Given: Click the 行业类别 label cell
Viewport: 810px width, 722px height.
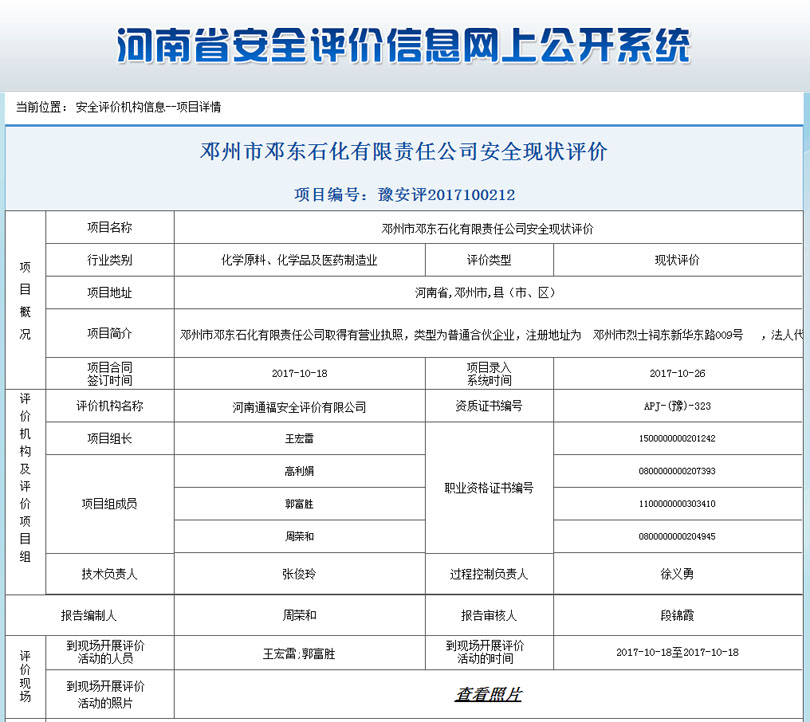Looking at the screenshot, I should (x=110, y=260).
